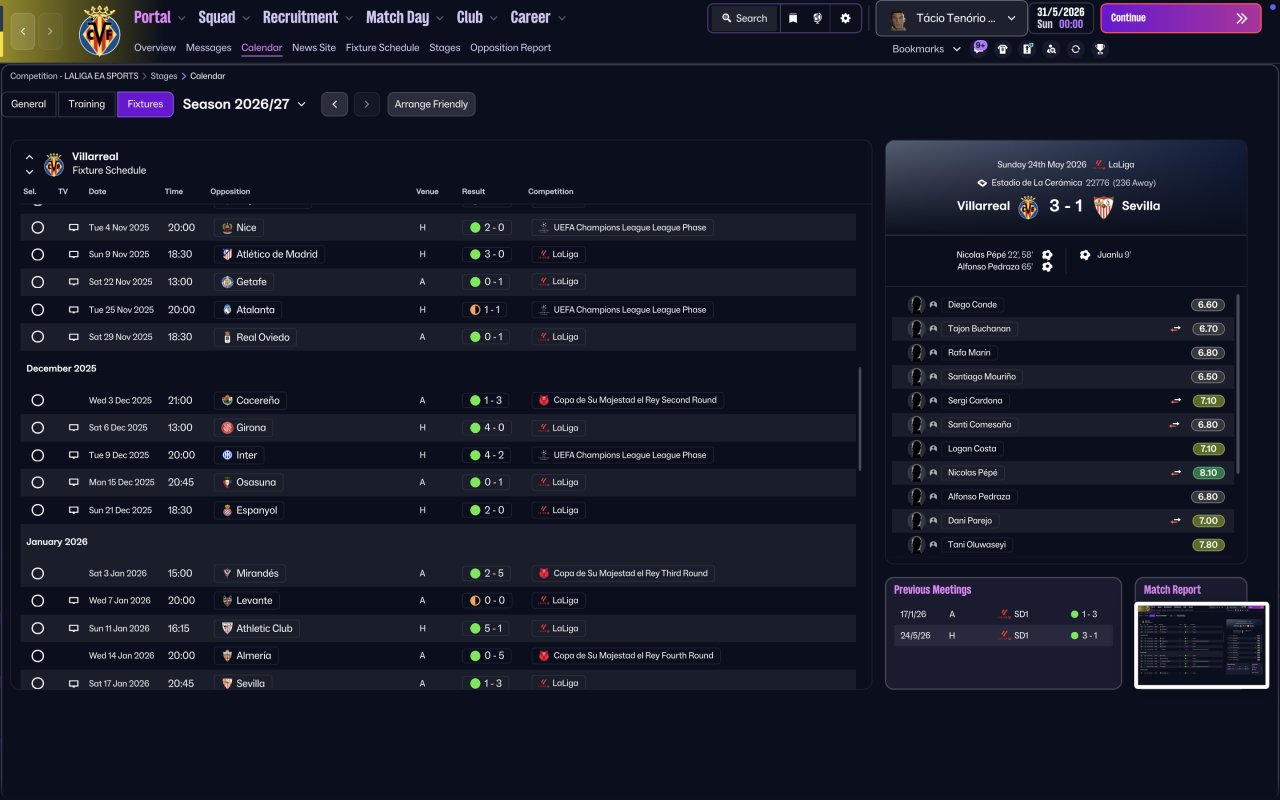Screen dimensions: 1280x800
Task: Click the Athletic Club badge
Action: click(227, 628)
